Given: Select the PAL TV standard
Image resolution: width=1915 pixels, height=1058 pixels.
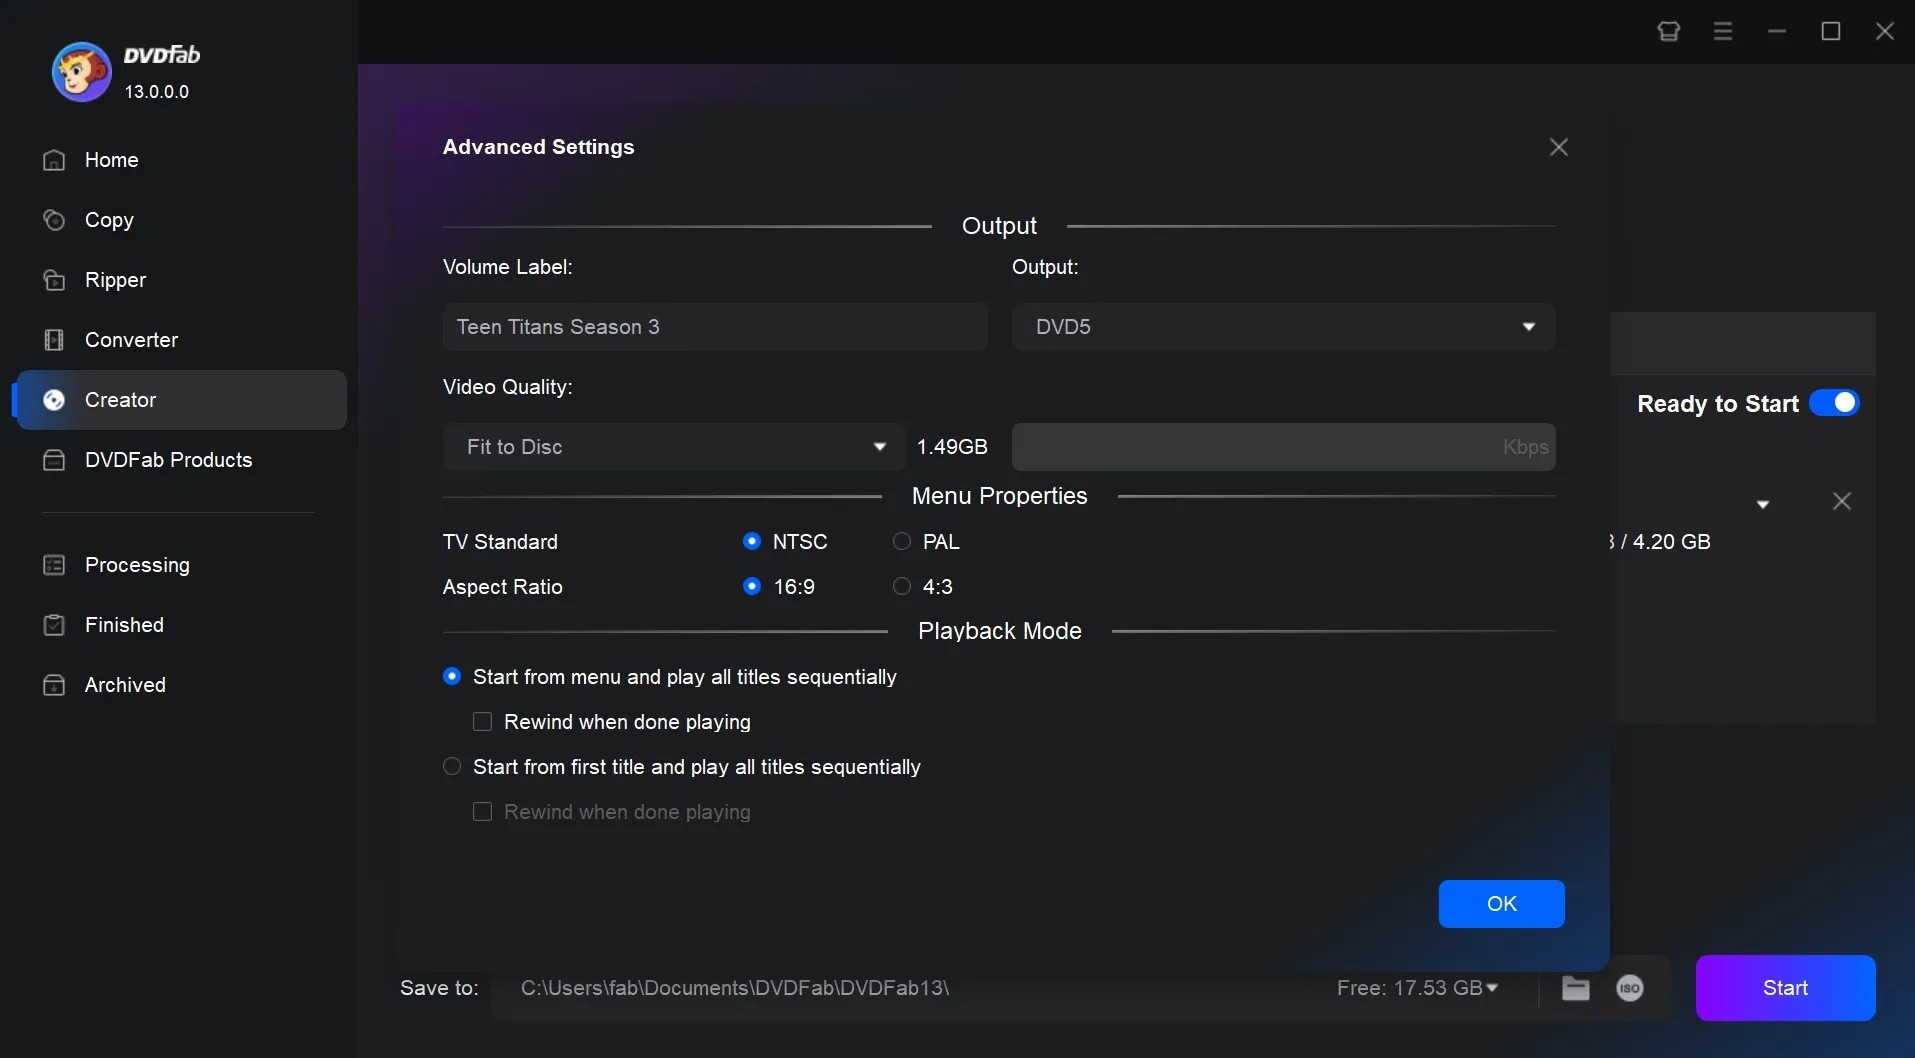Looking at the screenshot, I should (x=901, y=541).
